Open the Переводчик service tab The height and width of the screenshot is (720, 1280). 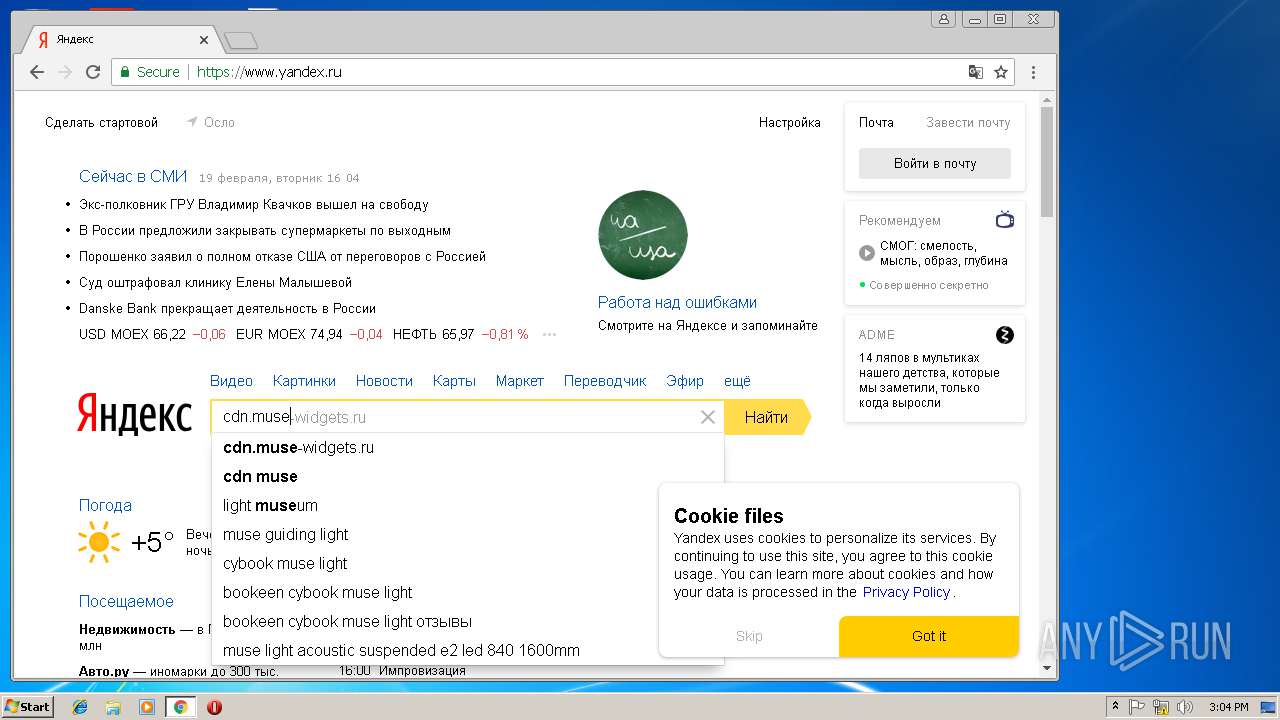pyautogui.click(x=605, y=381)
